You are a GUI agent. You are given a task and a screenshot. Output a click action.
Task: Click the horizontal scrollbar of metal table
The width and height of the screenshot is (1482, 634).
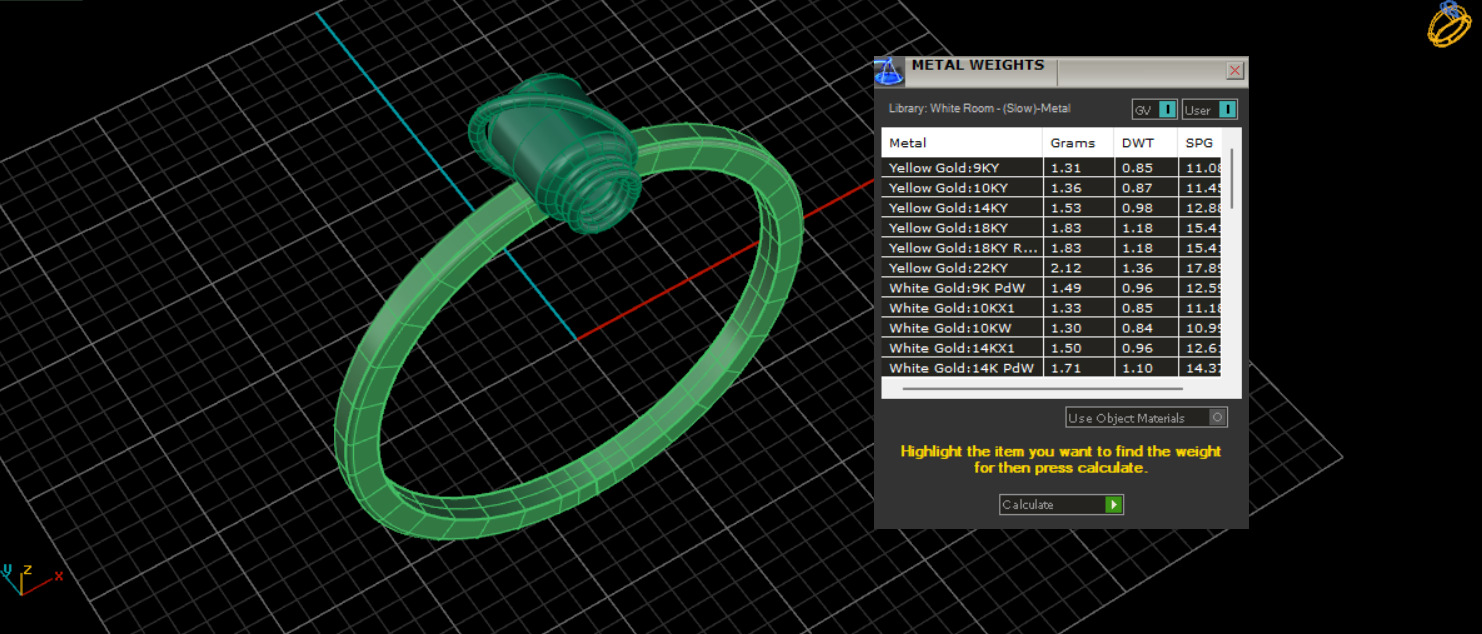click(x=1042, y=388)
